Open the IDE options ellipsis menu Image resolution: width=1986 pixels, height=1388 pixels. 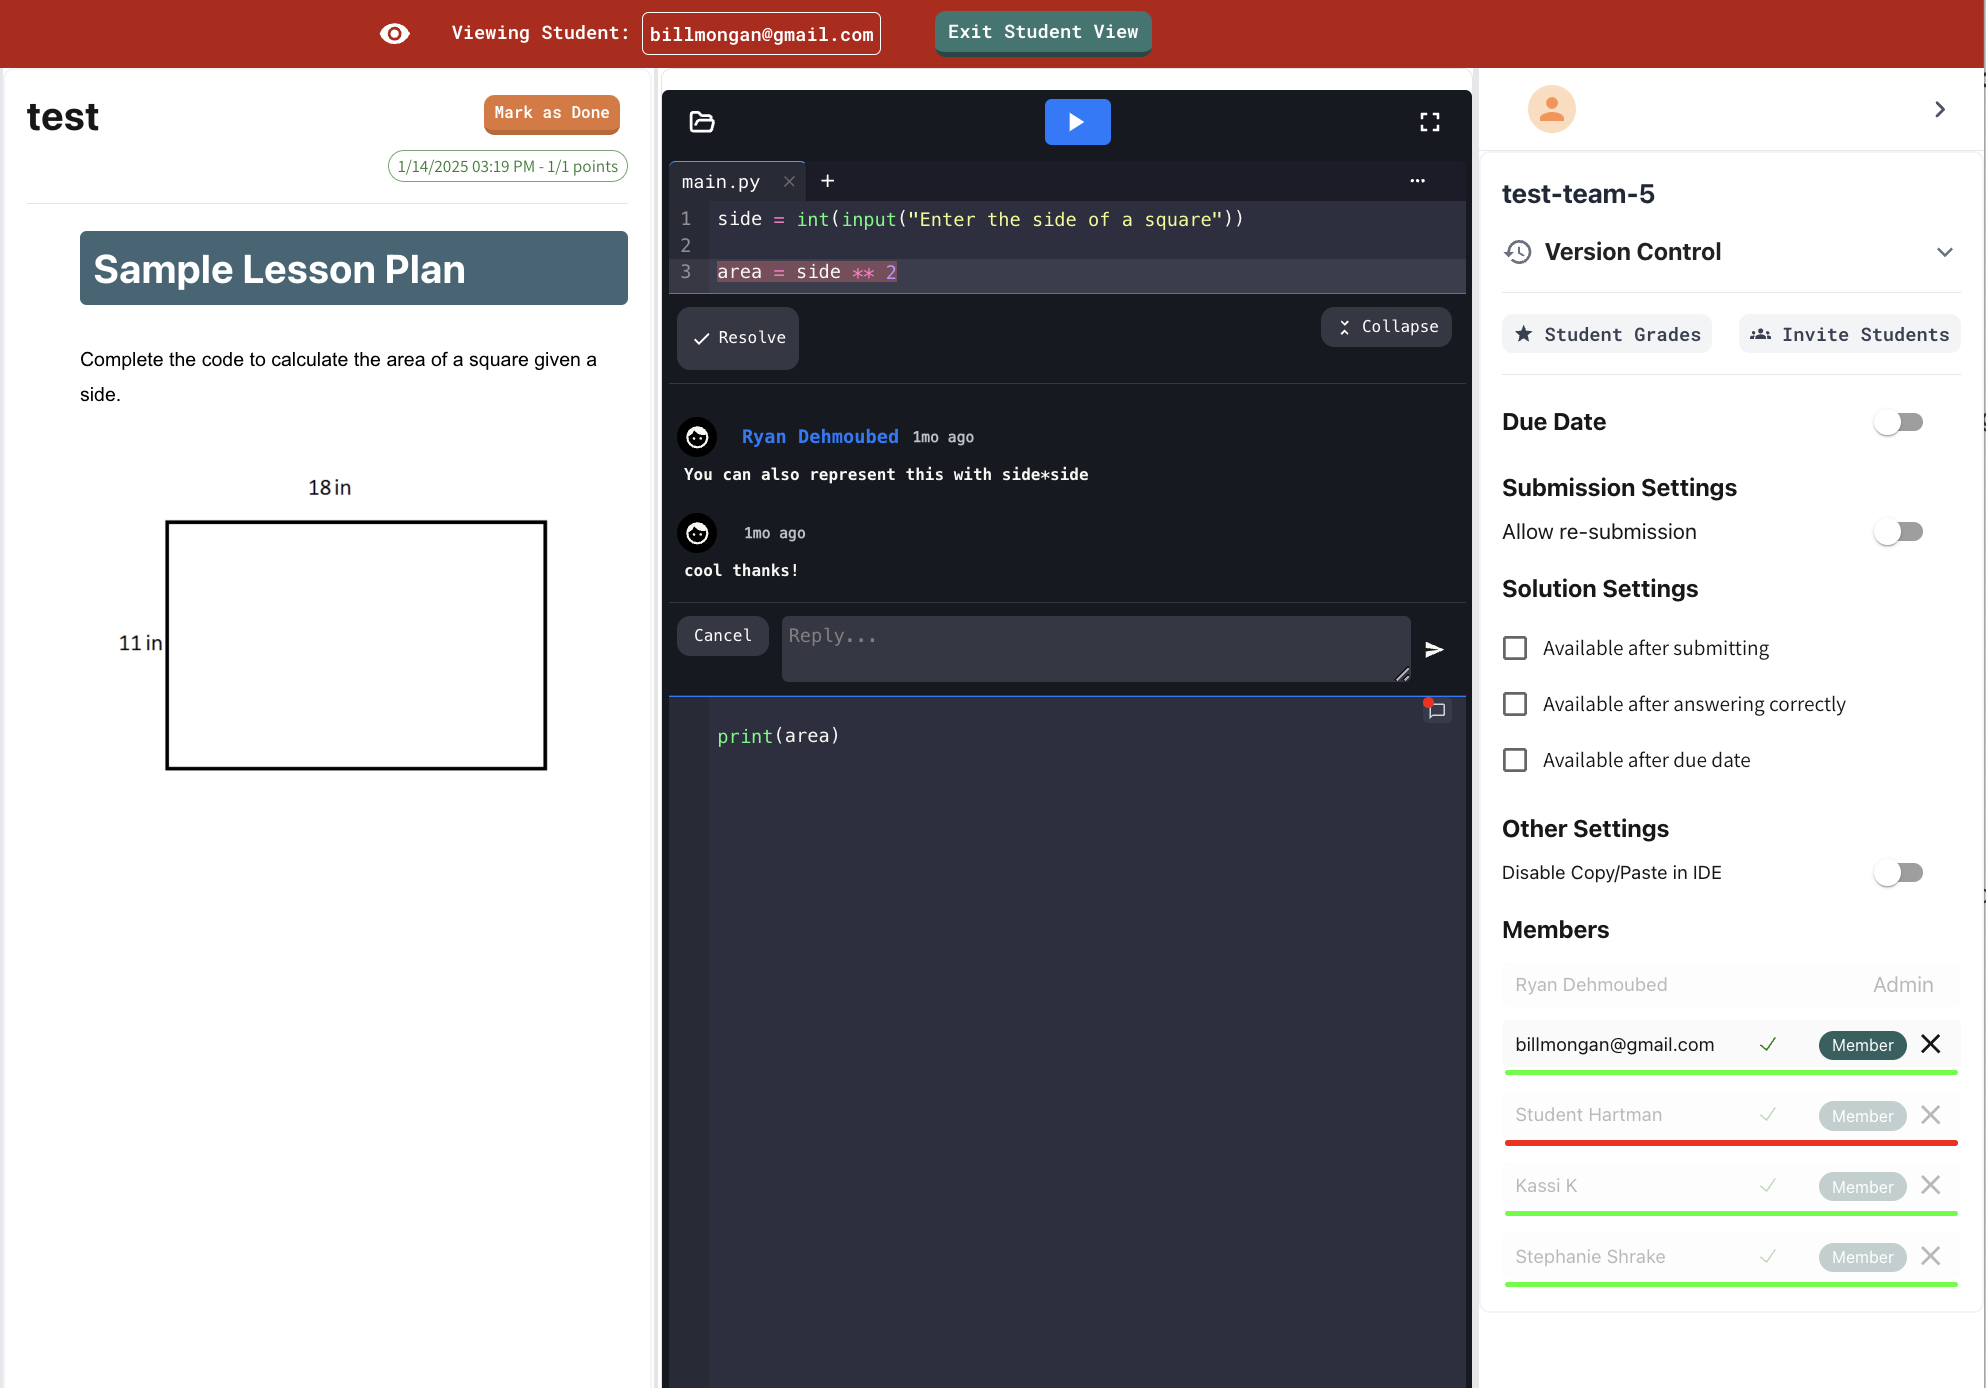1417,181
